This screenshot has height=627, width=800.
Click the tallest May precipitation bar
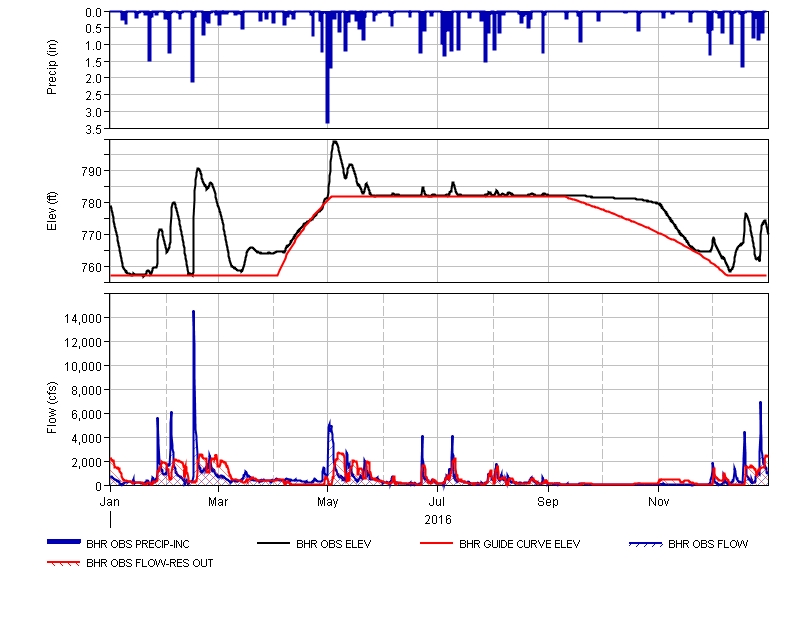point(328,67)
